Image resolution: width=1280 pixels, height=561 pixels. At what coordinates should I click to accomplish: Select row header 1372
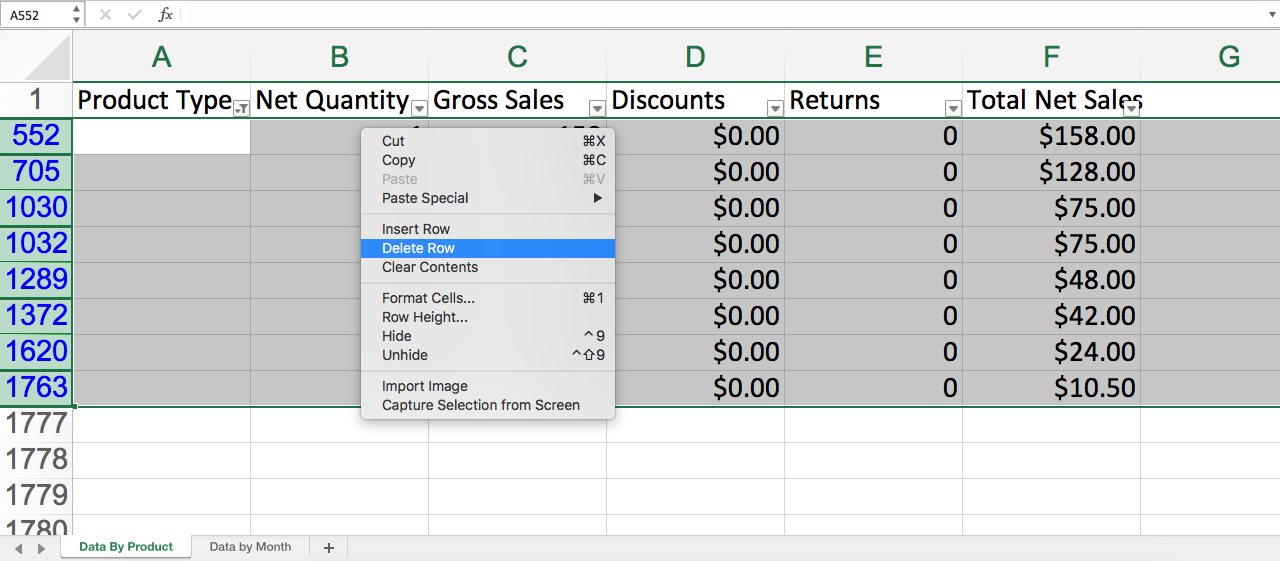(x=36, y=315)
